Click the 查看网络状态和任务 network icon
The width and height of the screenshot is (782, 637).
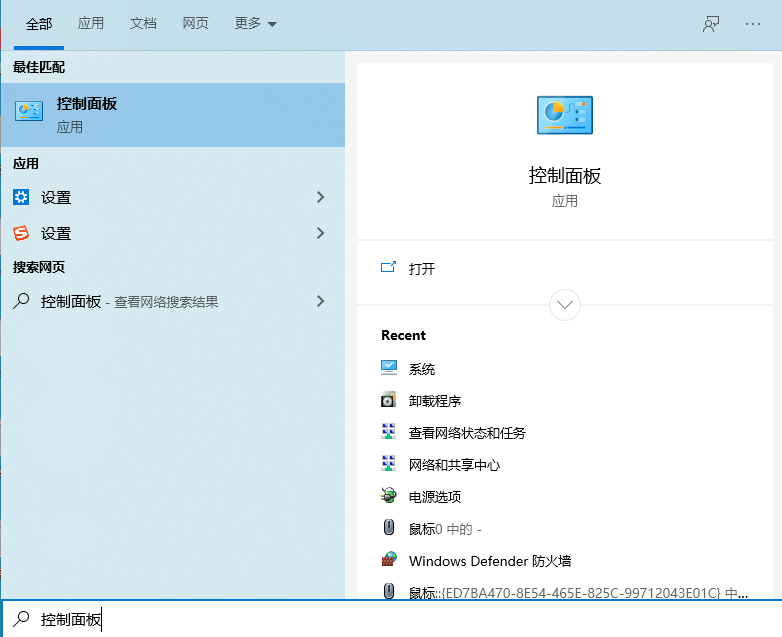pyautogui.click(x=389, y=431)
